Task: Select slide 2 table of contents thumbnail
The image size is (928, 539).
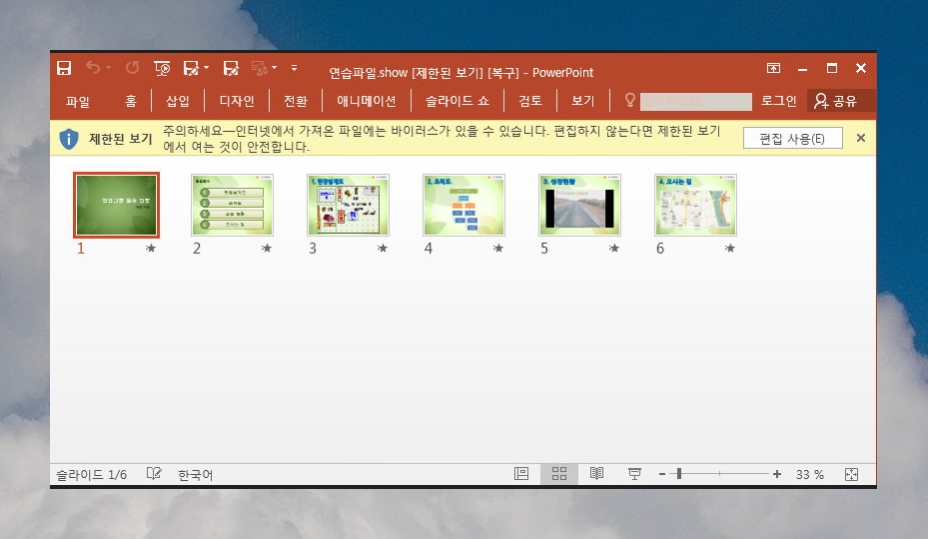Action: tap(233, 205)
